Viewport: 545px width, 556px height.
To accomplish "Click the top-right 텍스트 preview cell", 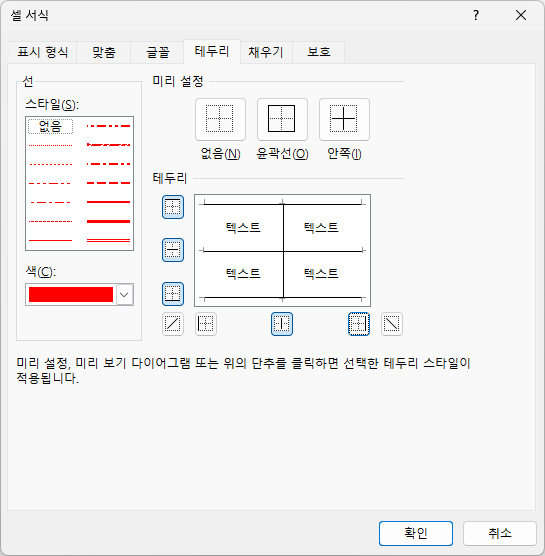I will [x=321, y=227].
